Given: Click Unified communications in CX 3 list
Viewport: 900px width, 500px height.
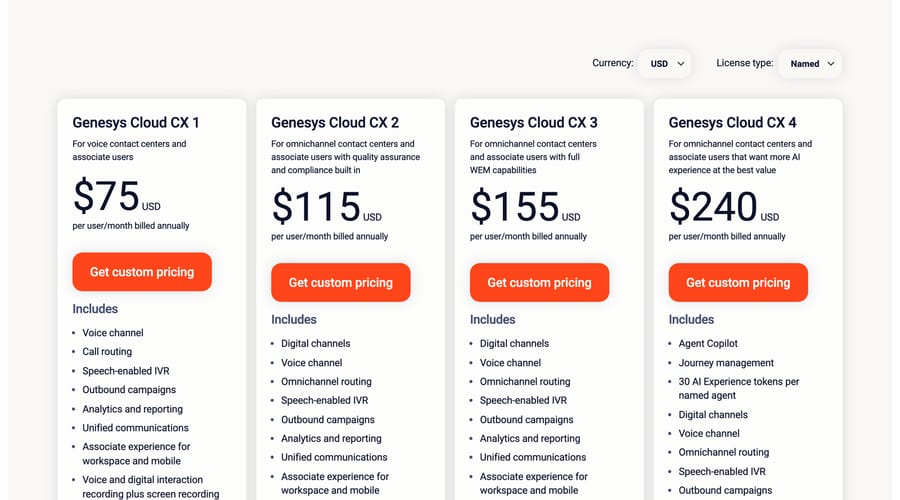Looking at the screenshot, I should pyautogui.click(x=533, y=458).
